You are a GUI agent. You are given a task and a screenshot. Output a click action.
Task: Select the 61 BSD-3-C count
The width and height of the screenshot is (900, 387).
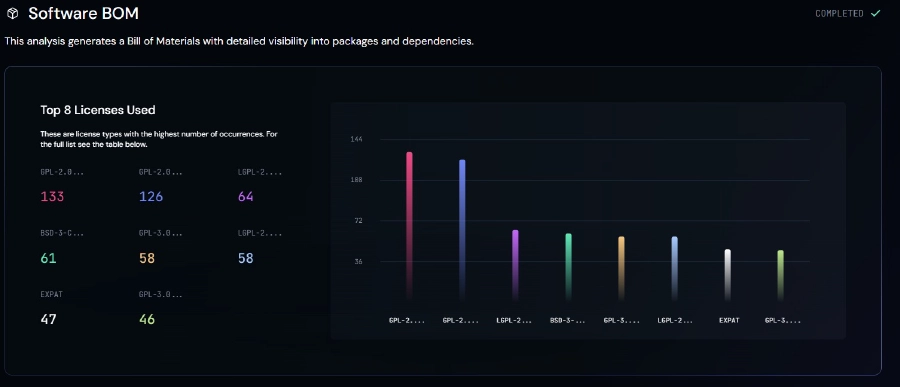coord(48,258)
